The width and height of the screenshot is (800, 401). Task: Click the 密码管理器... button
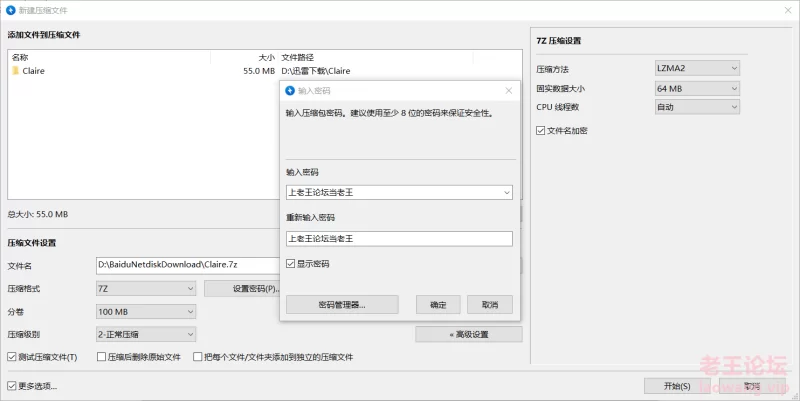click(x=342, y=305)
